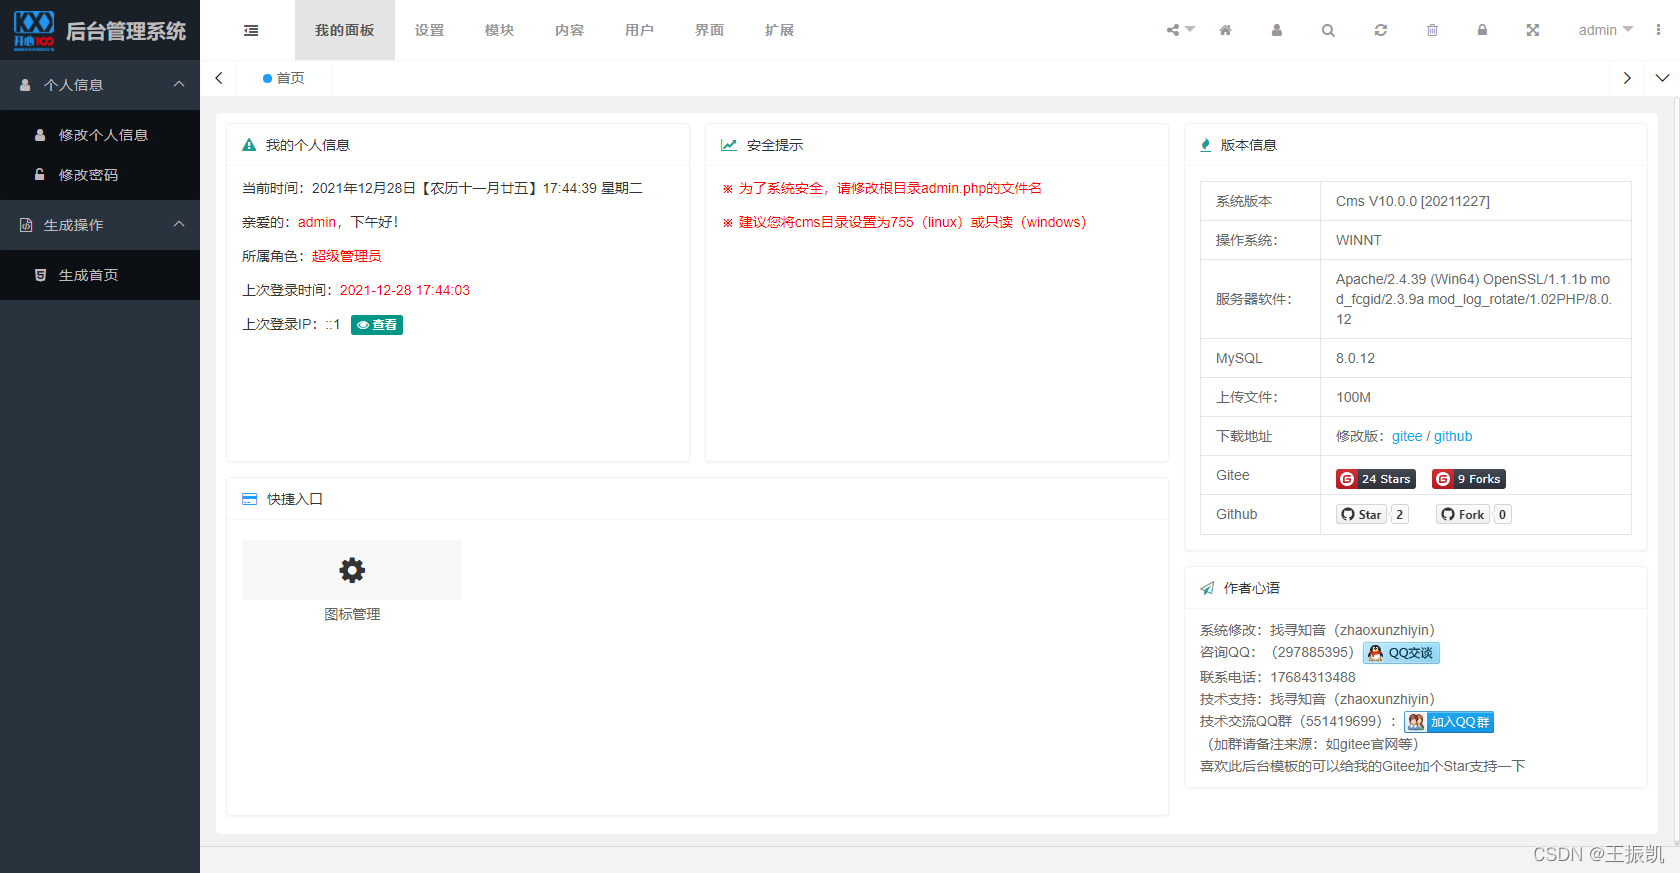Open the admin user dropdown
1680x873 pixels.
(1604, 31)
